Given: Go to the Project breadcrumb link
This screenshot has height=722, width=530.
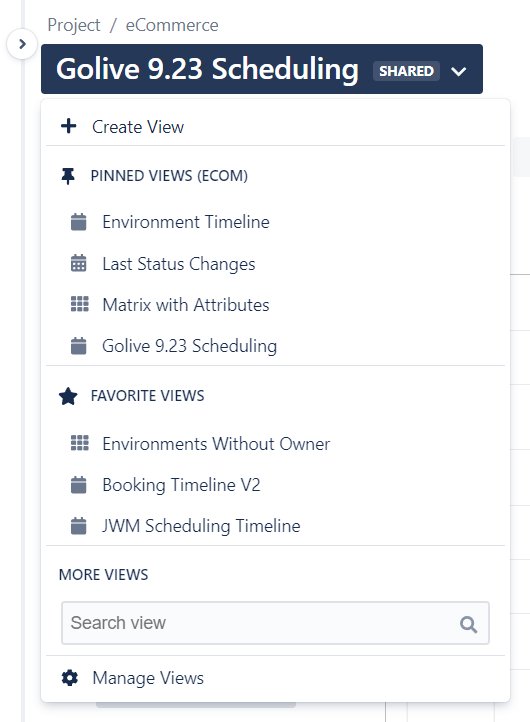Looking at the screenshot, I should click(74, 25).
